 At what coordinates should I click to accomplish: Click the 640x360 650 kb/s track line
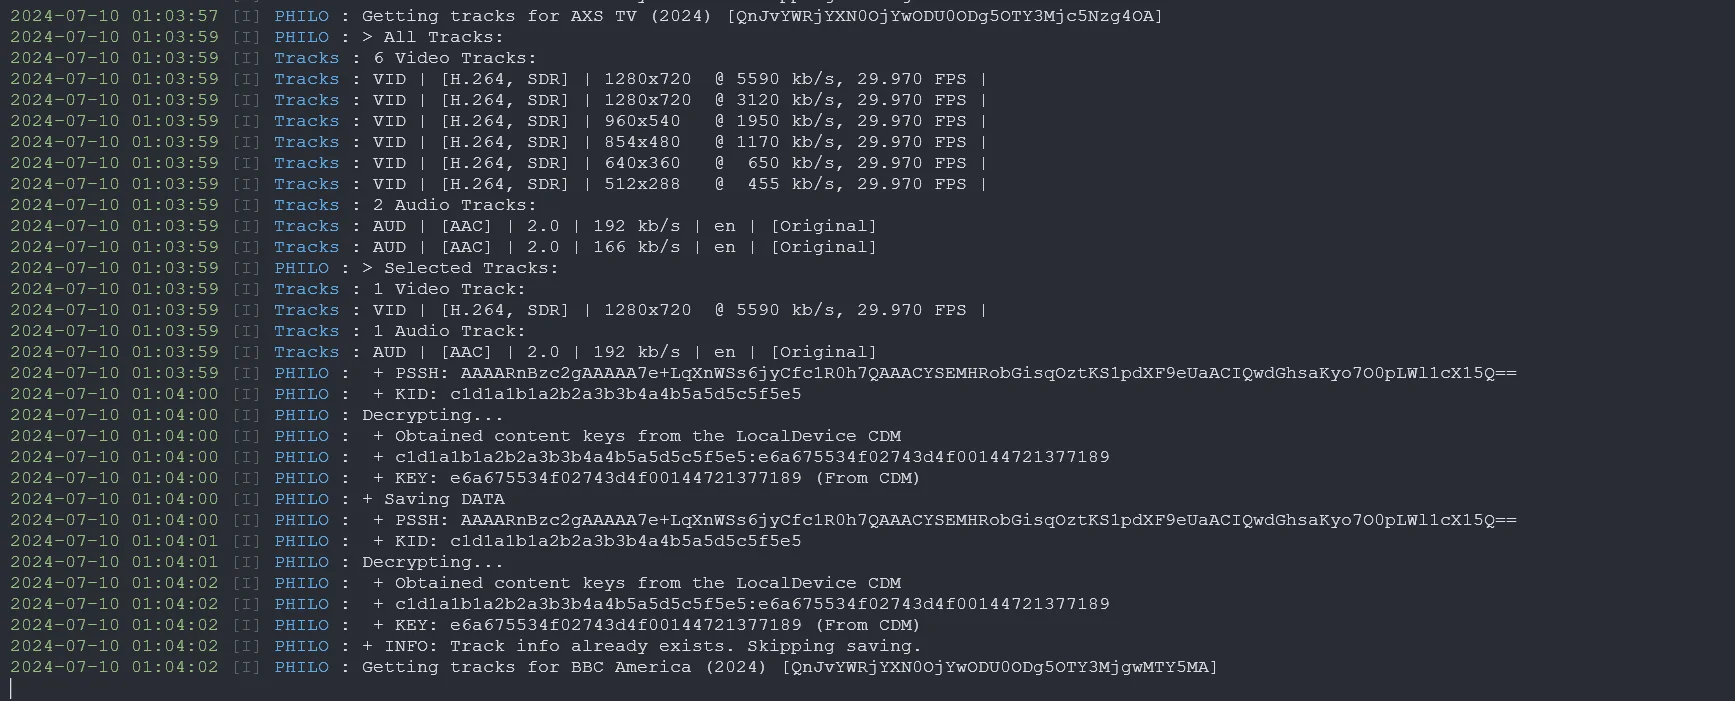click(x=498, y=163)
